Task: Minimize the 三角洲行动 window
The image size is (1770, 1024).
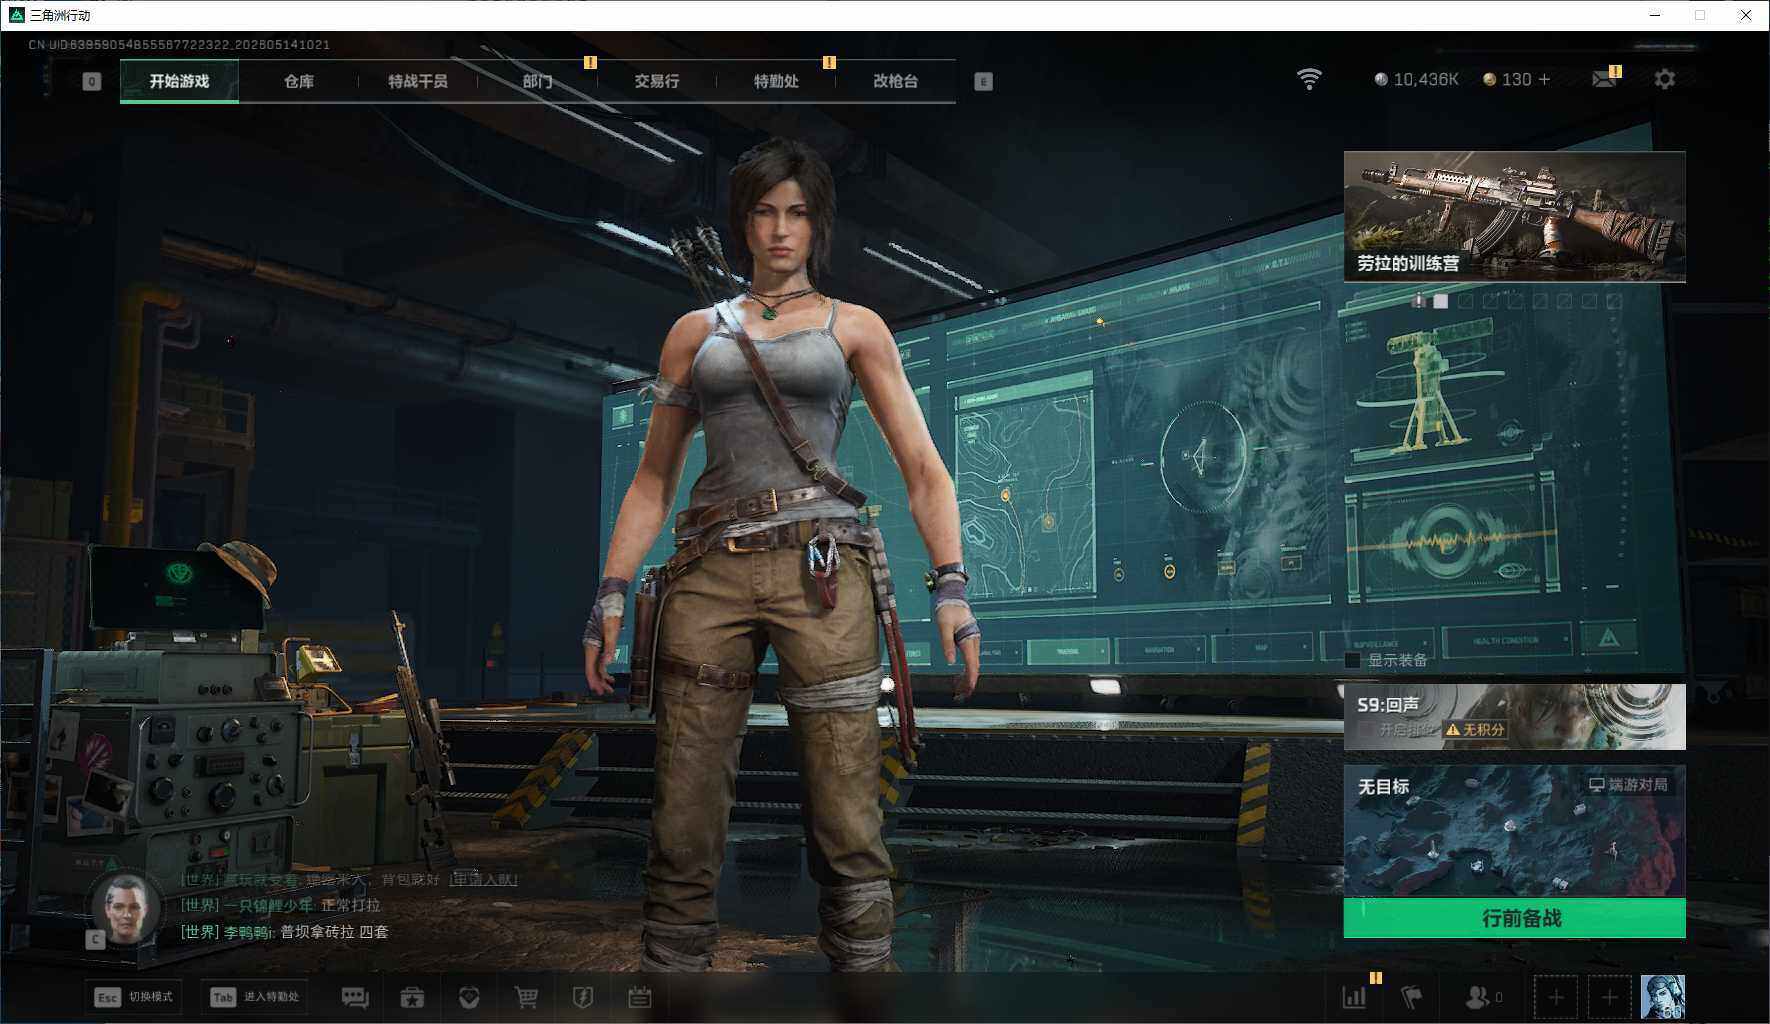Action: [x=1654, y=15]
